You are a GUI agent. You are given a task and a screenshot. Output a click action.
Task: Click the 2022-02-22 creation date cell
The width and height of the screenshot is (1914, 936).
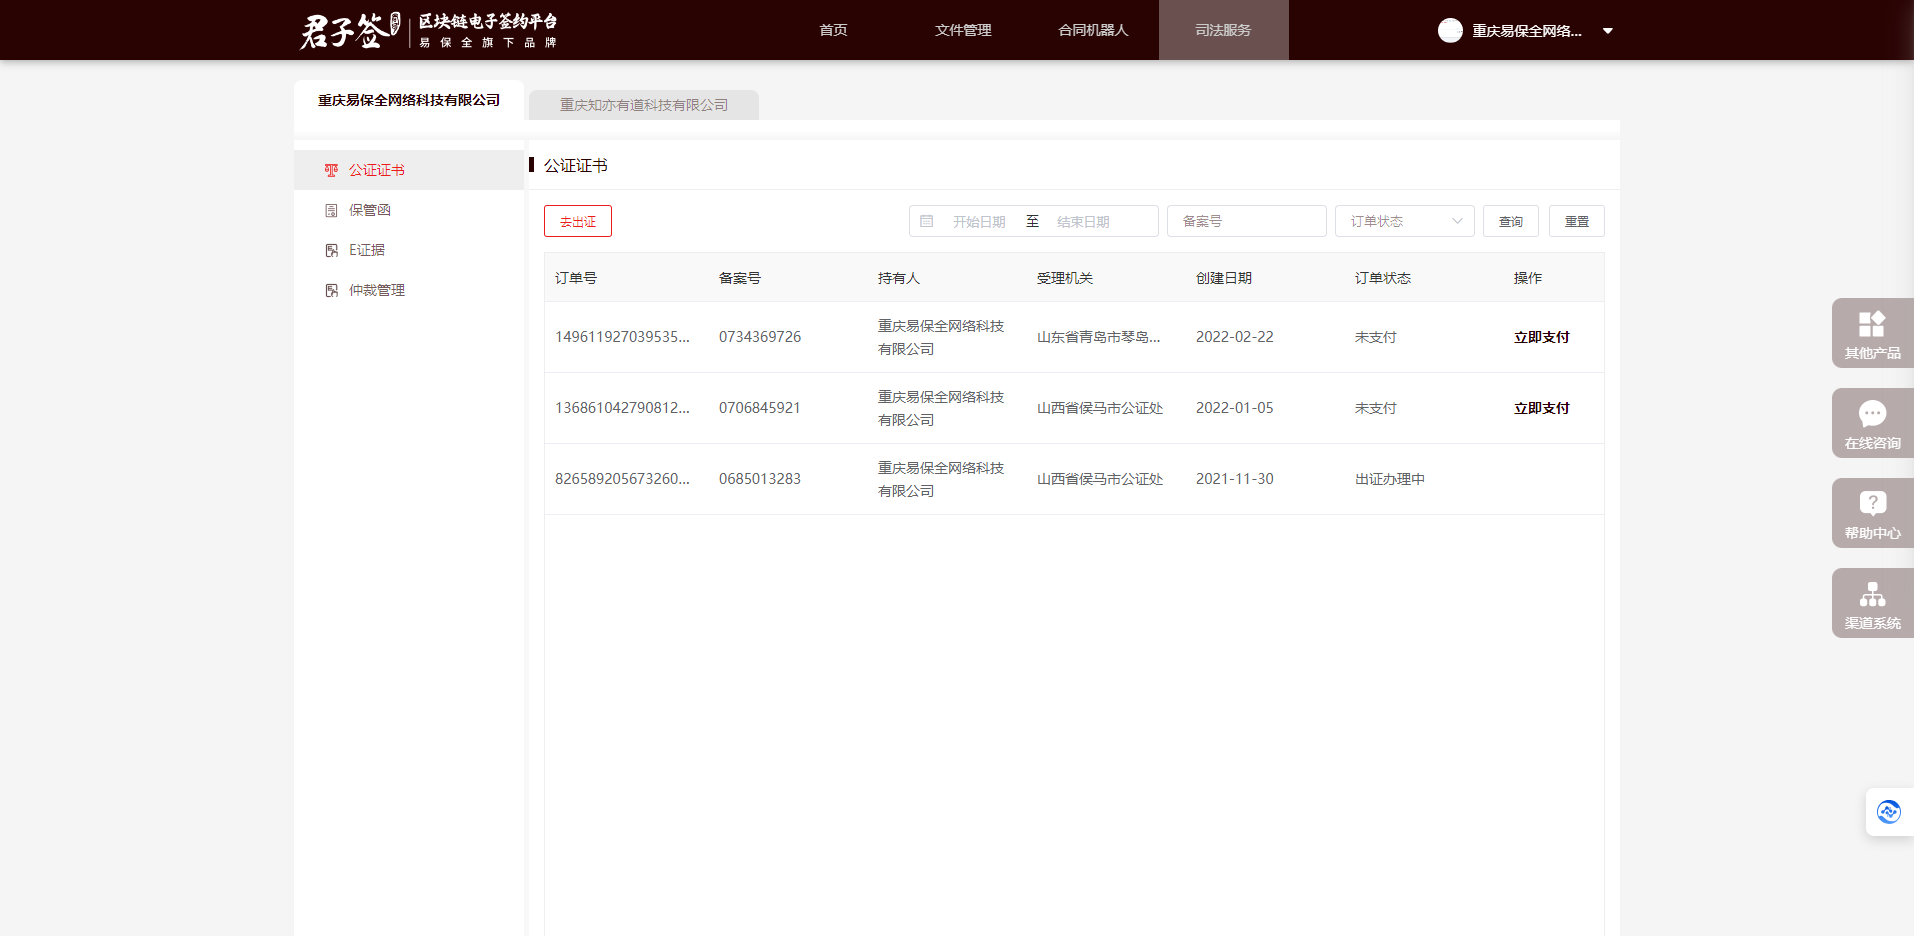point(1235,337)
